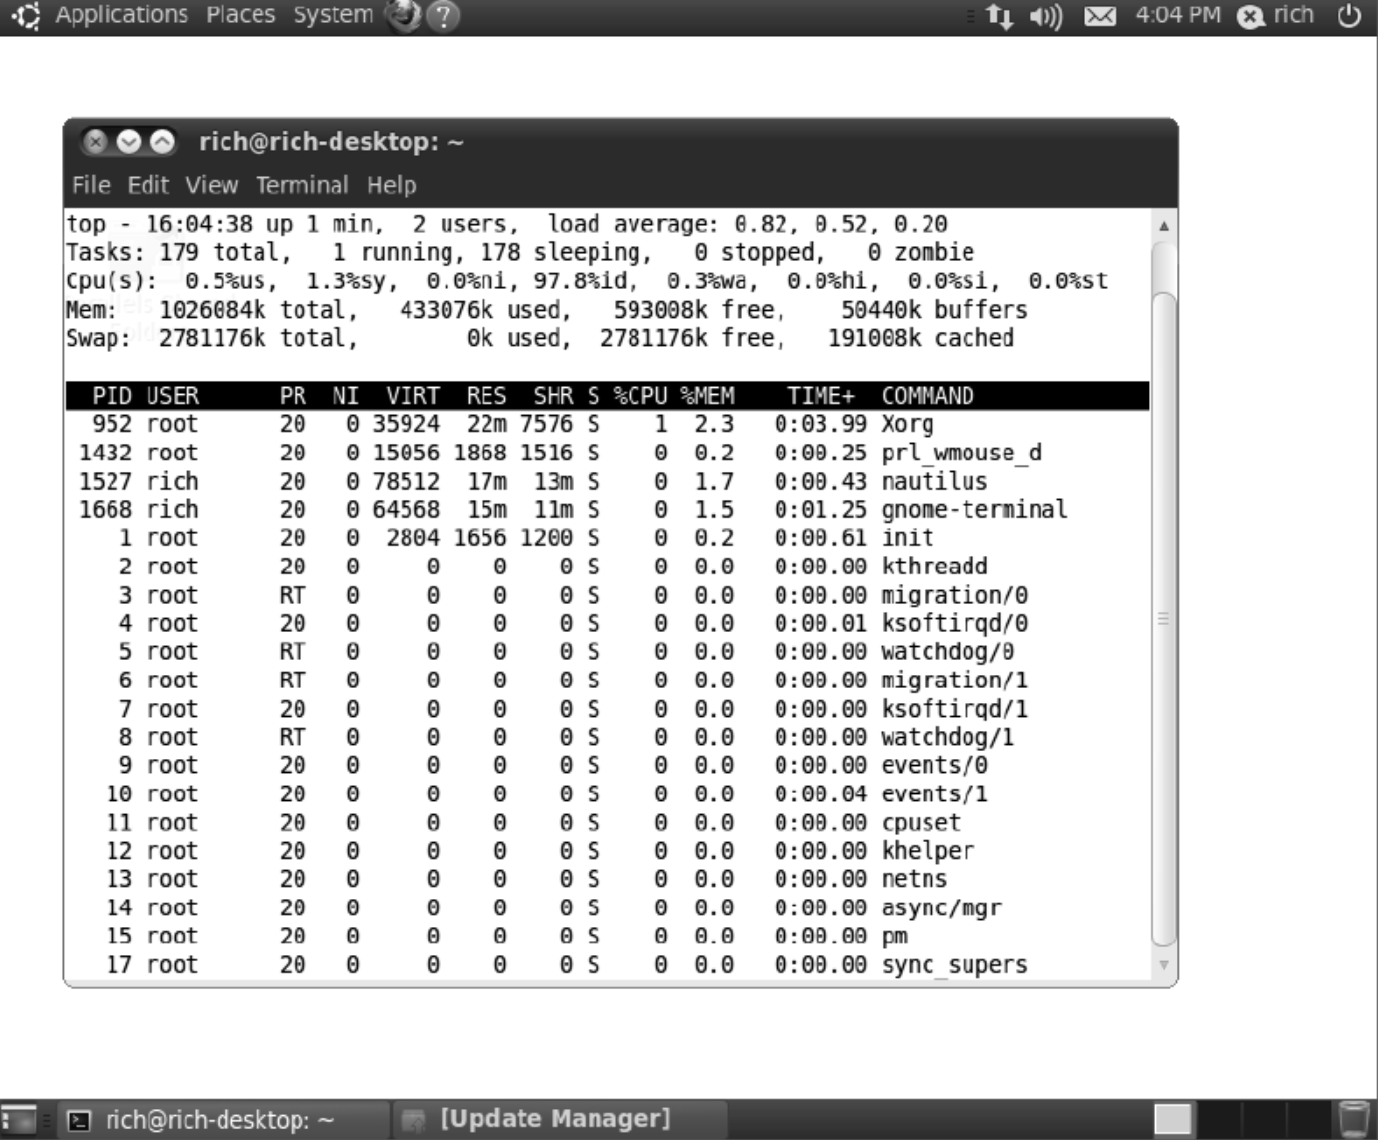
Task: Click the terminal title bar text
Action: coord(331,142)
